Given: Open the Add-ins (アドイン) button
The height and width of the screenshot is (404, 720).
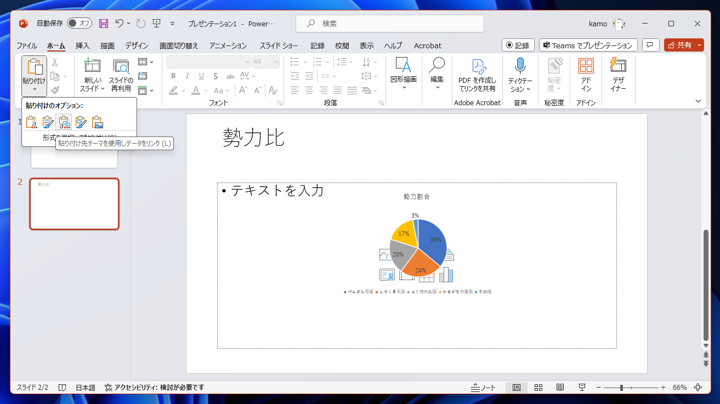Looking at the screenshot, I should [x=586, y=76].
